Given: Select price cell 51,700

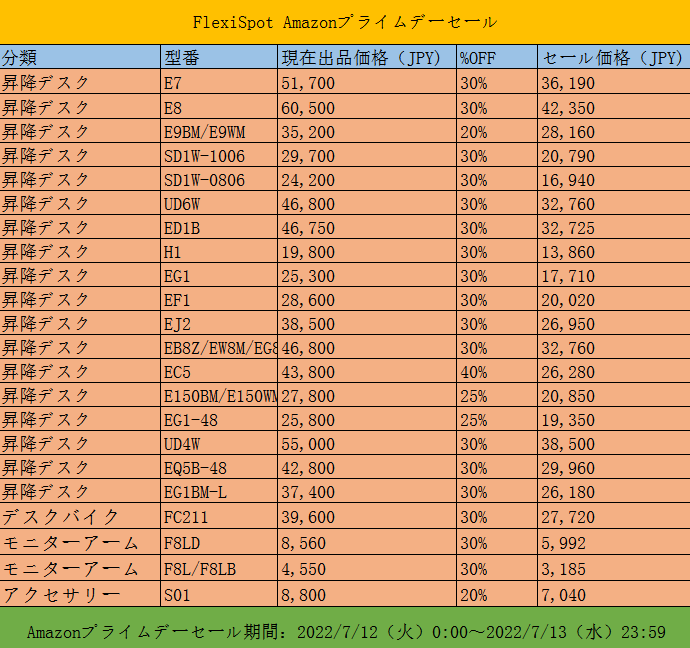Looking at the screenshot, I should tap(367, 81).
